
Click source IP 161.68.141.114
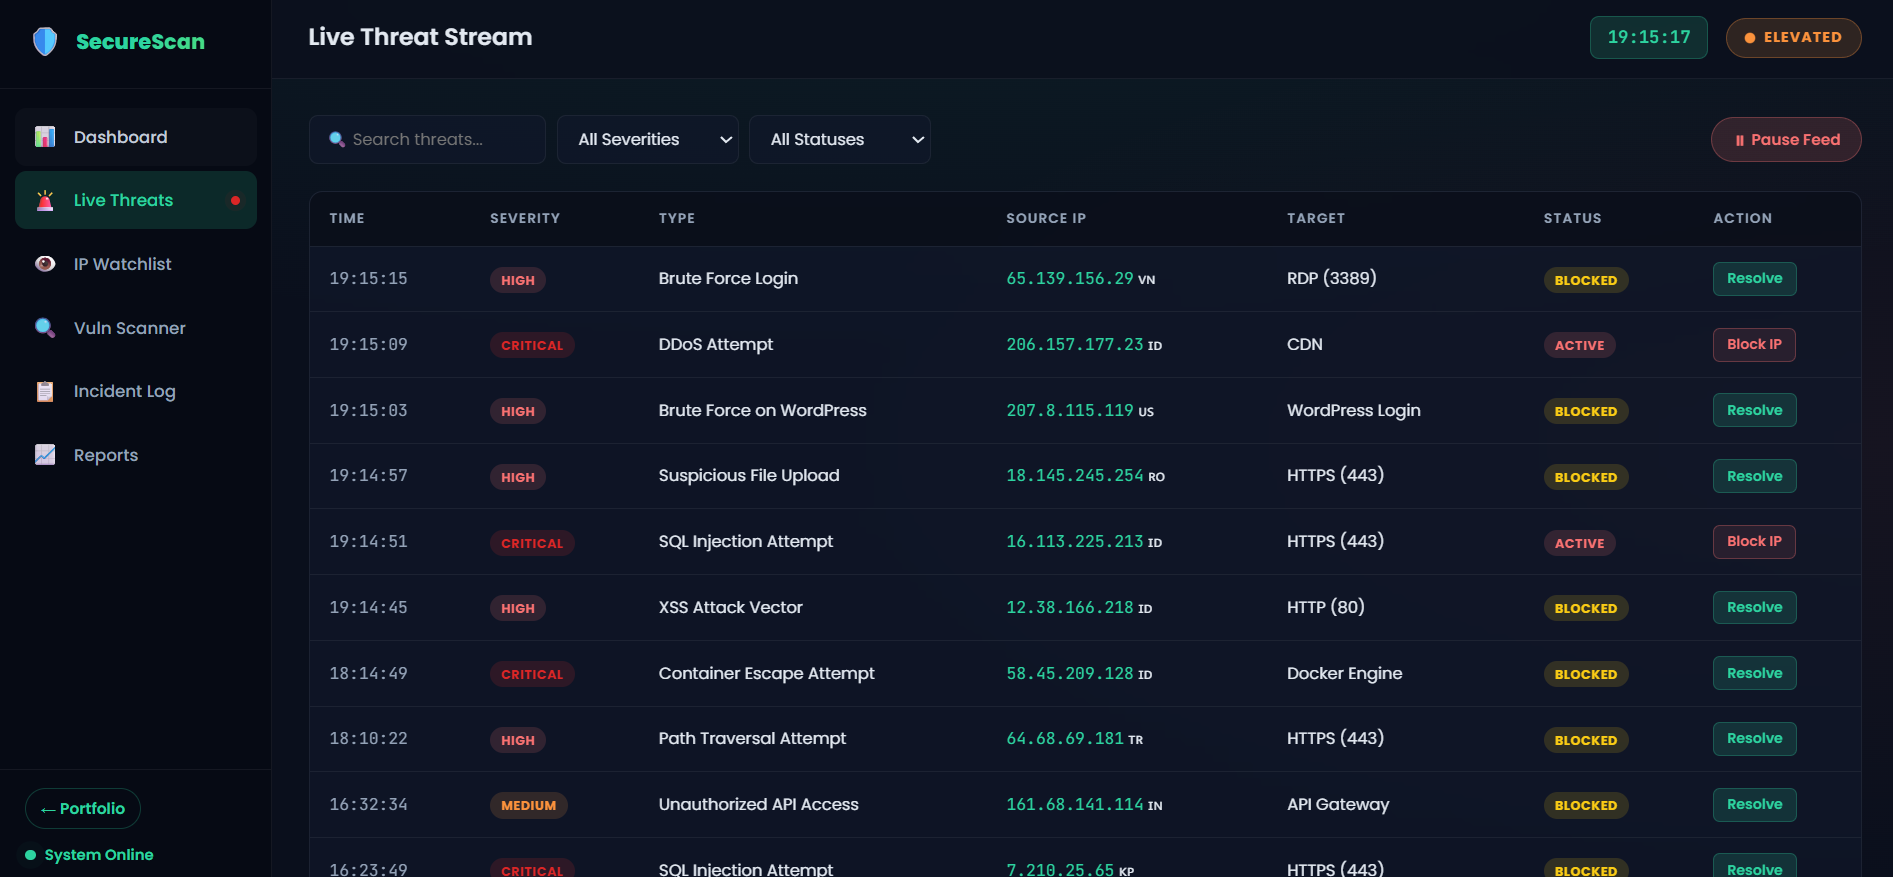tap(1075, 805)
